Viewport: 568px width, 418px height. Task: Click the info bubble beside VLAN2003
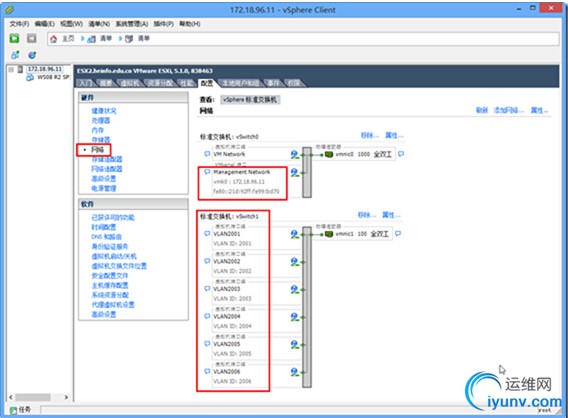point(207,289)
